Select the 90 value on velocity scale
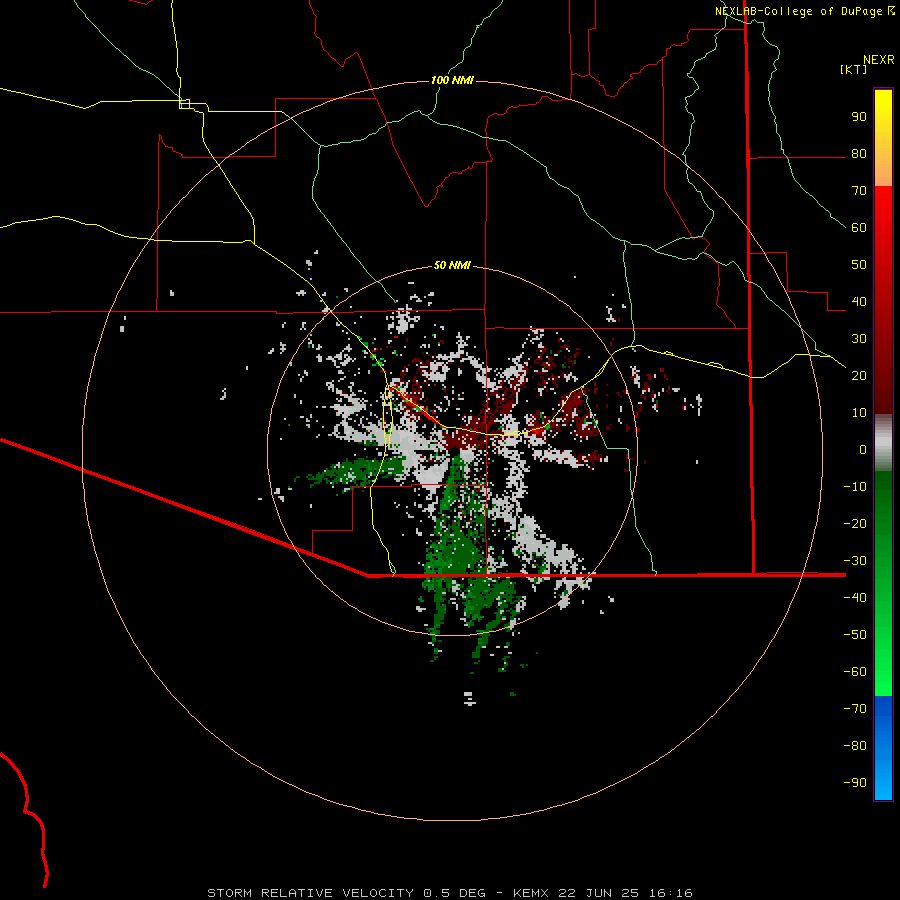 pos(859,117)
